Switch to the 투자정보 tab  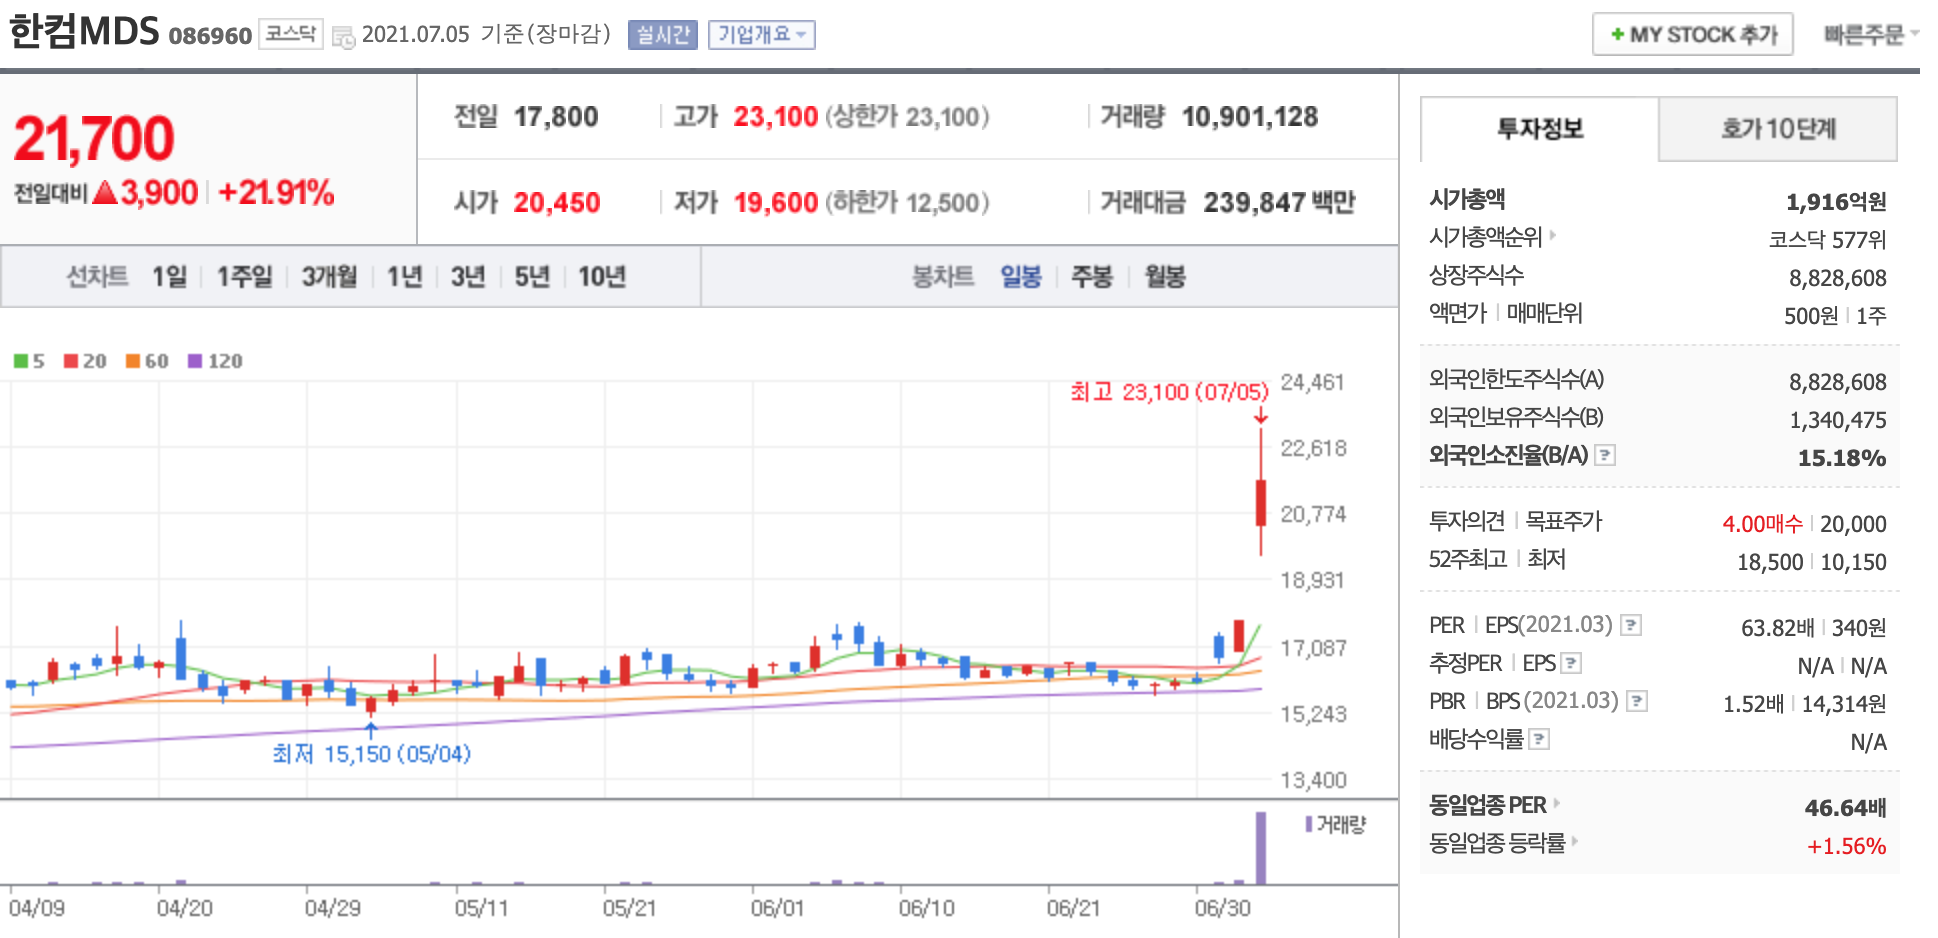[x=1539, y=129]
